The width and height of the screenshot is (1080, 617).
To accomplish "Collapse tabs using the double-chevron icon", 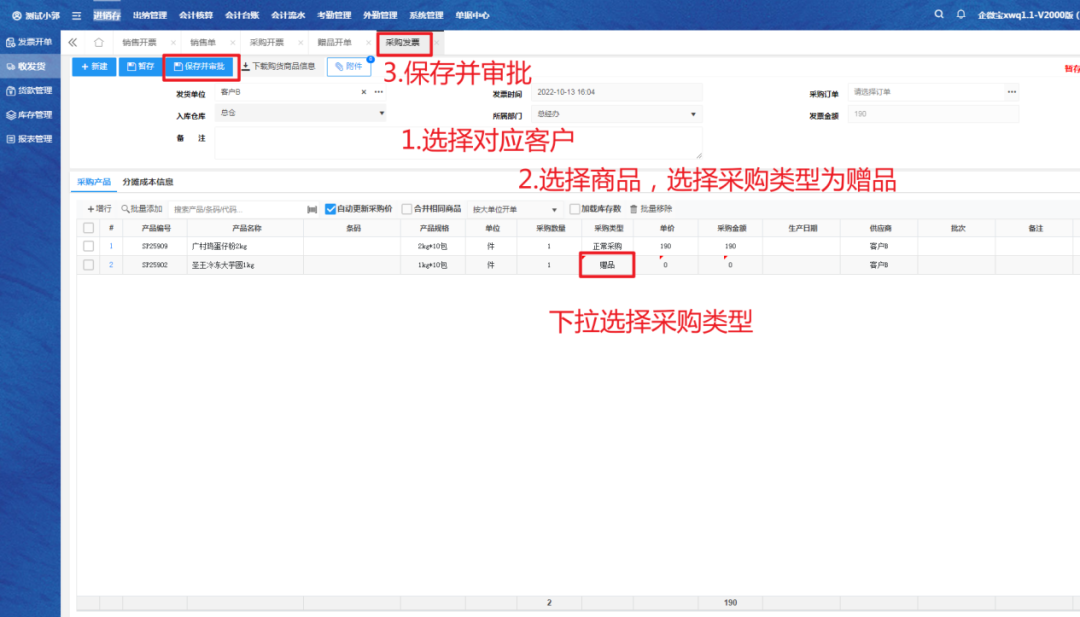I will click(72, 43).
